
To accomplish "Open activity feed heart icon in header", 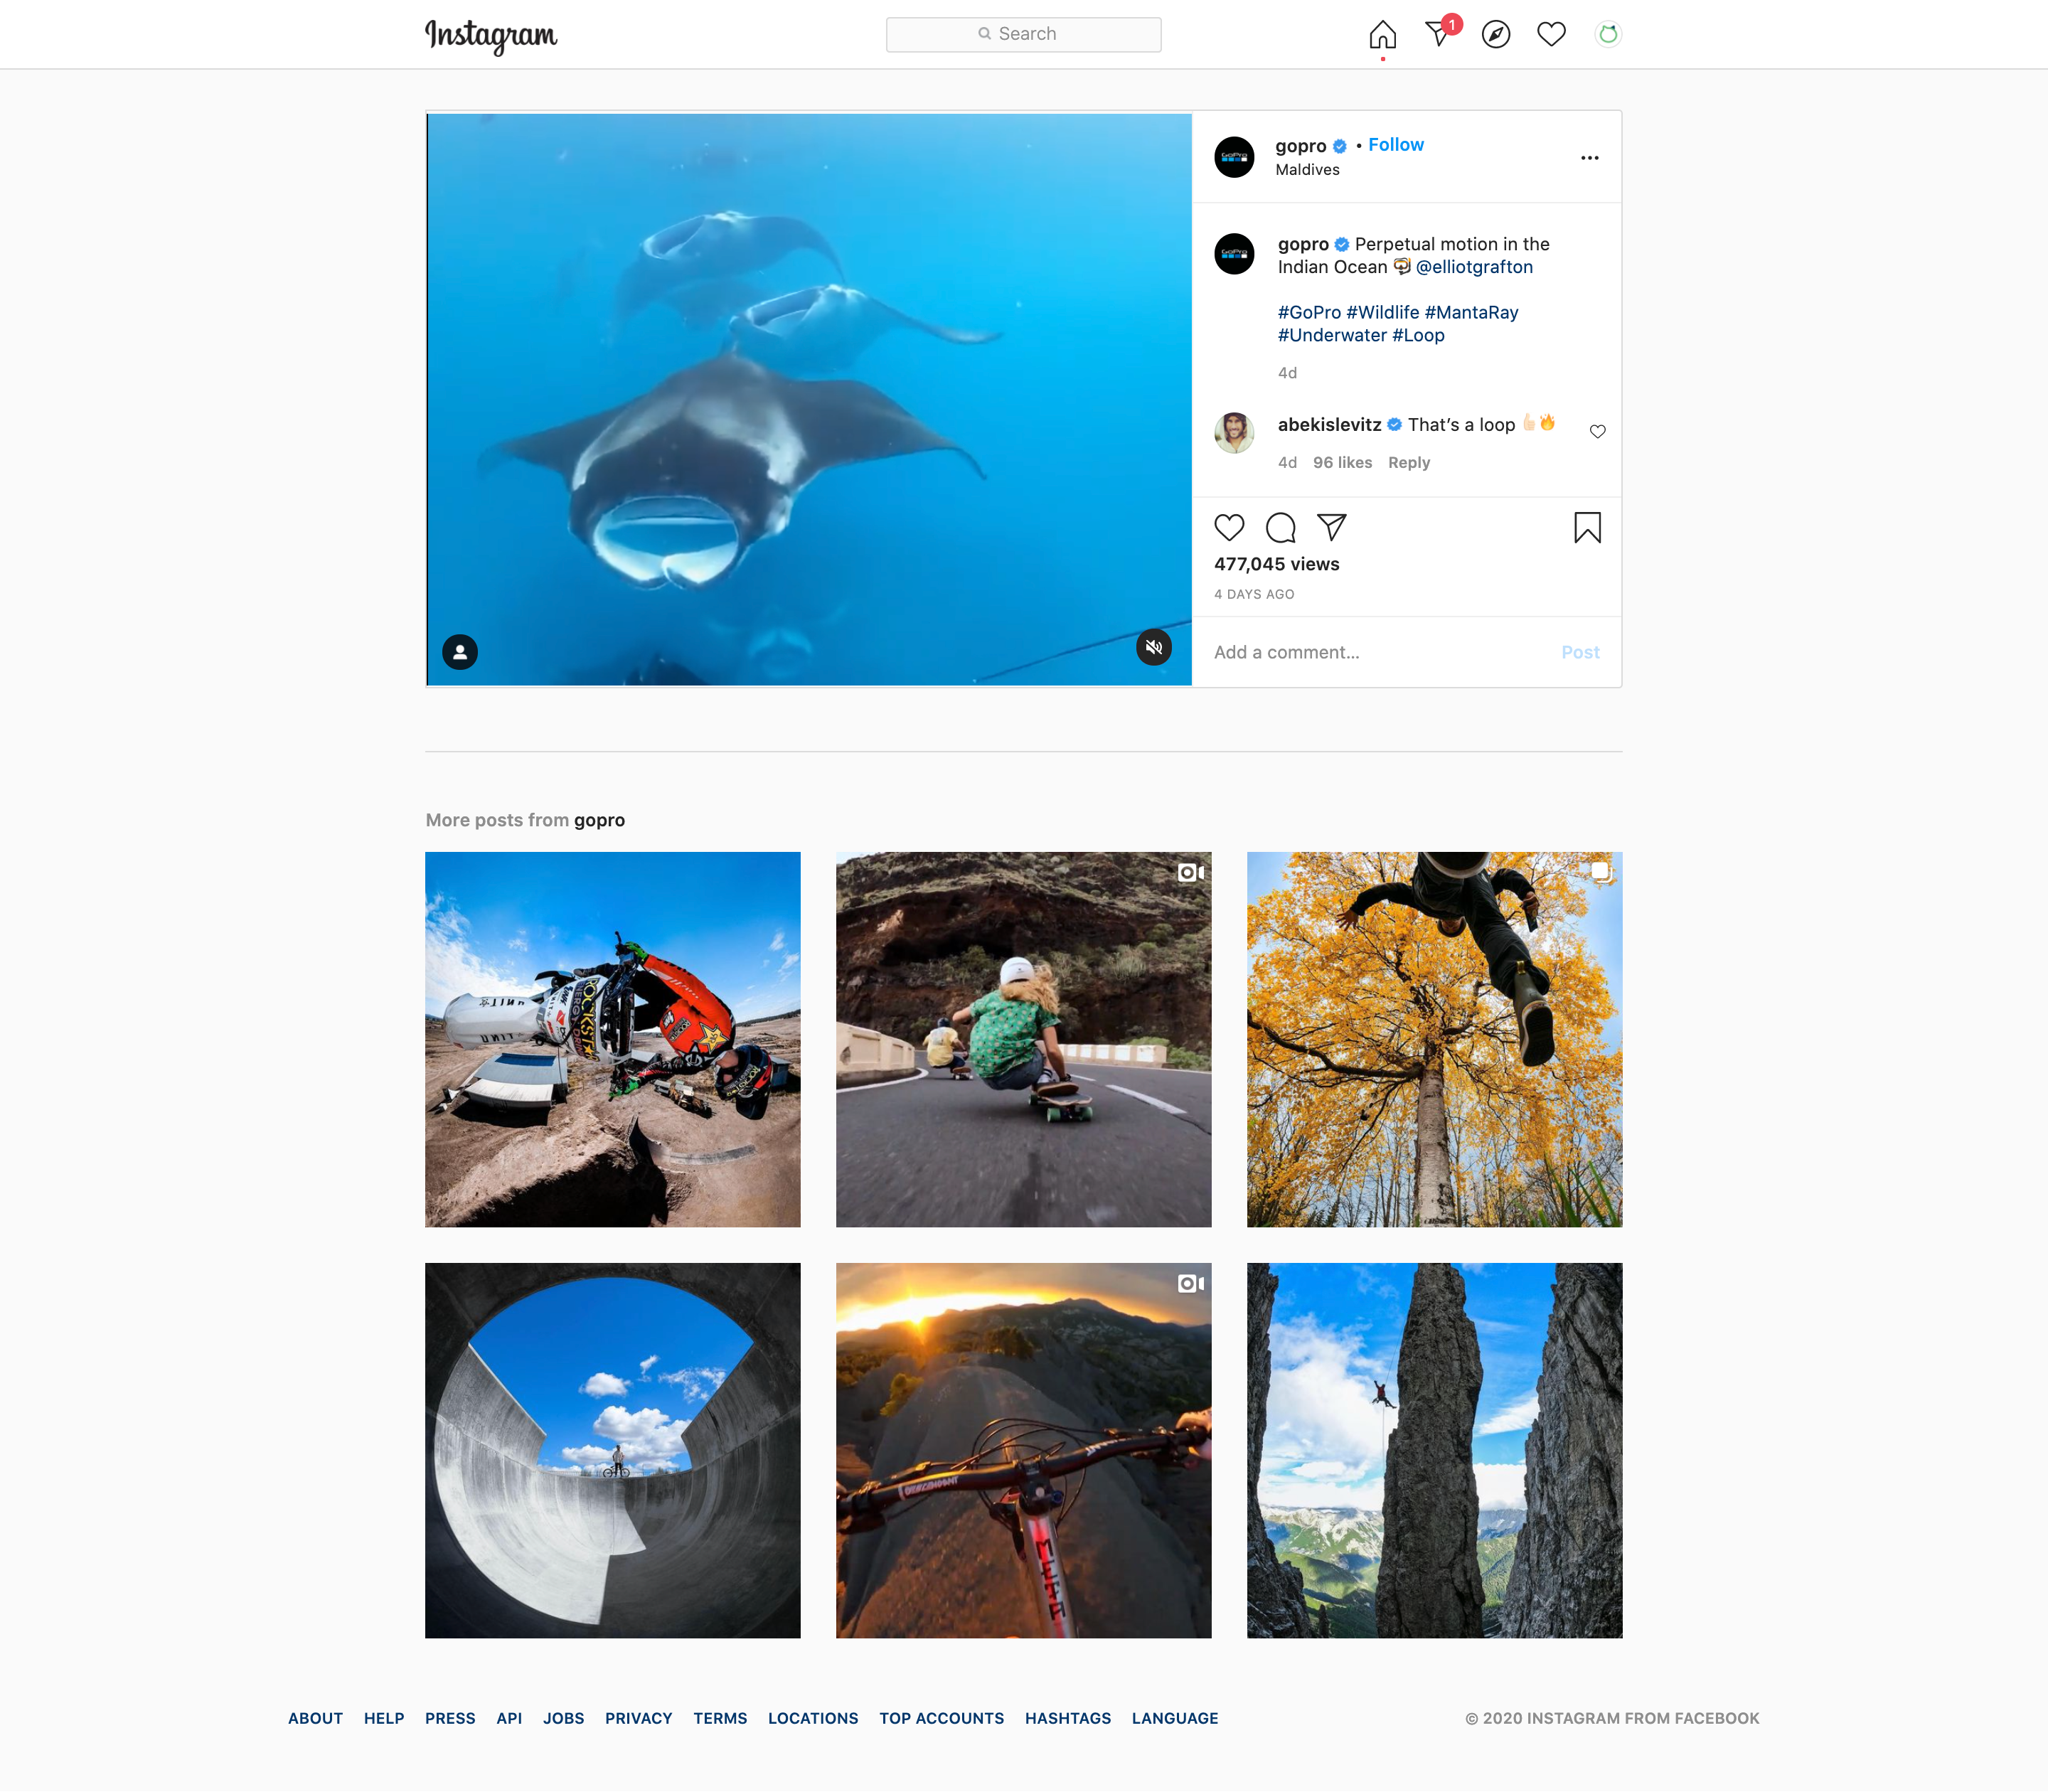I will 1551,35.
